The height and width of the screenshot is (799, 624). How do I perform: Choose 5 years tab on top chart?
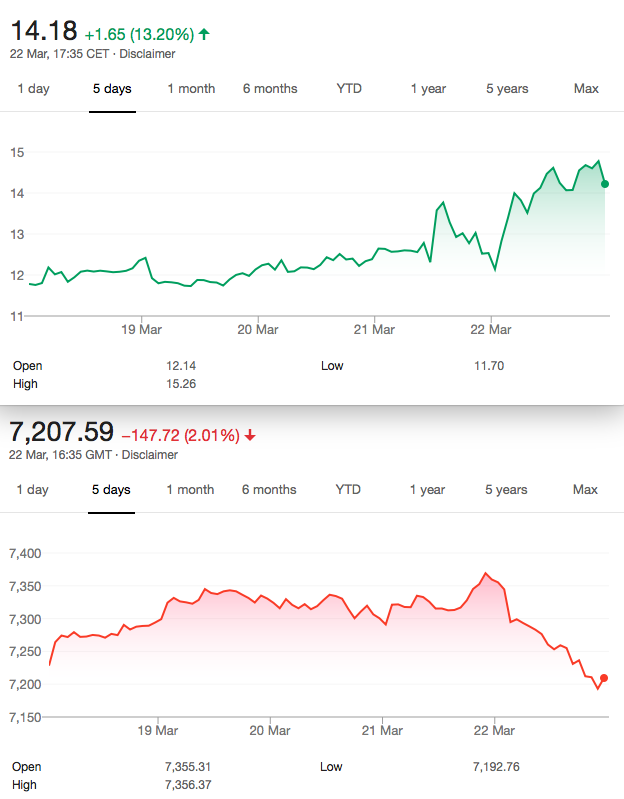point(507,89)
